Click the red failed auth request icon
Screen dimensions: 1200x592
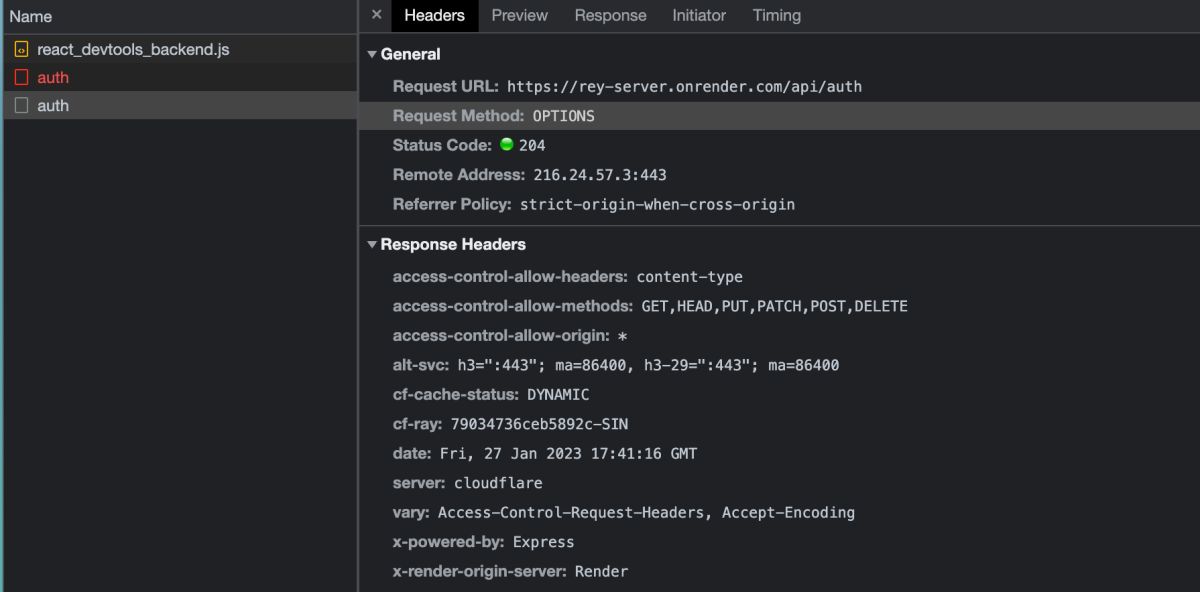click(22, 77)
